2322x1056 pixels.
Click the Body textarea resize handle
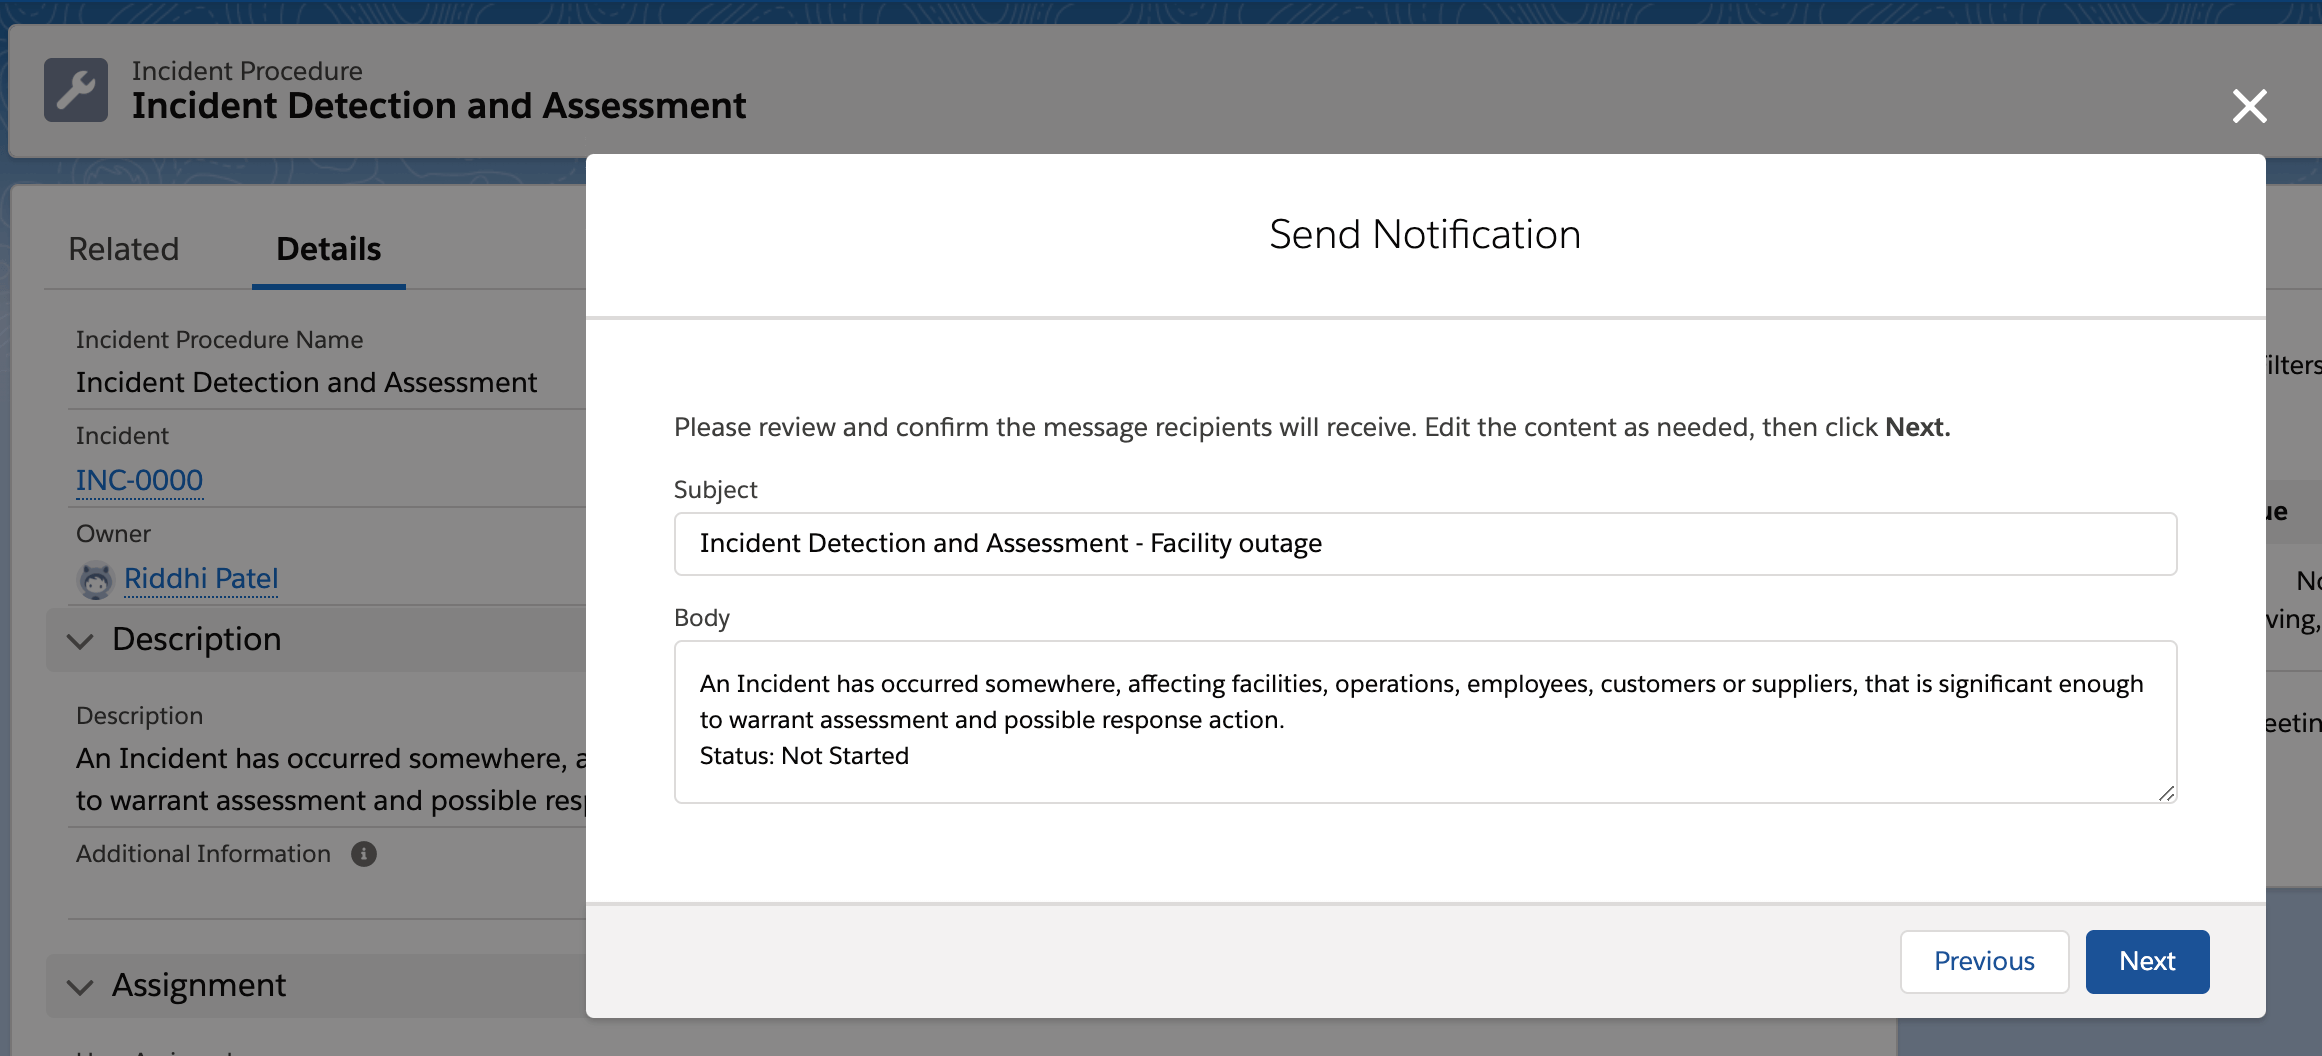click(x=2166, y=793)
